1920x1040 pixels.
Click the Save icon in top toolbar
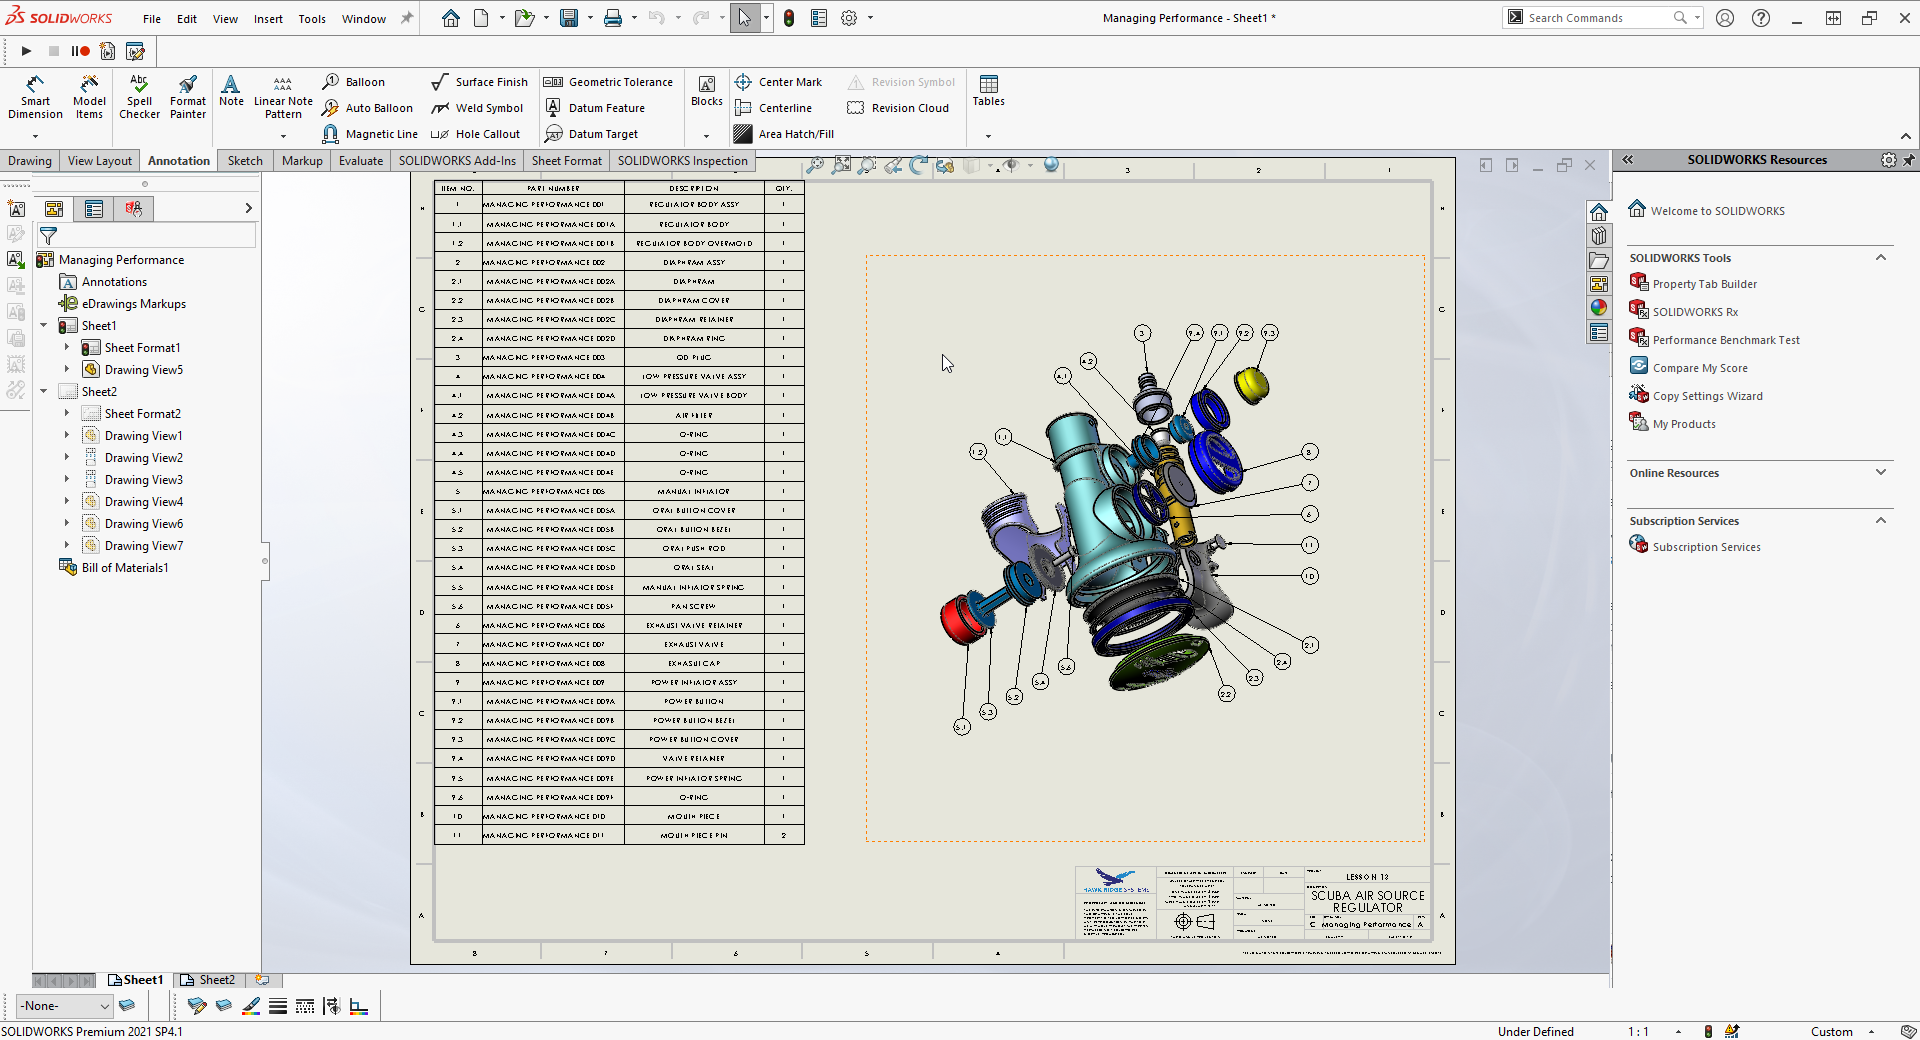click(x=569, y=18)
